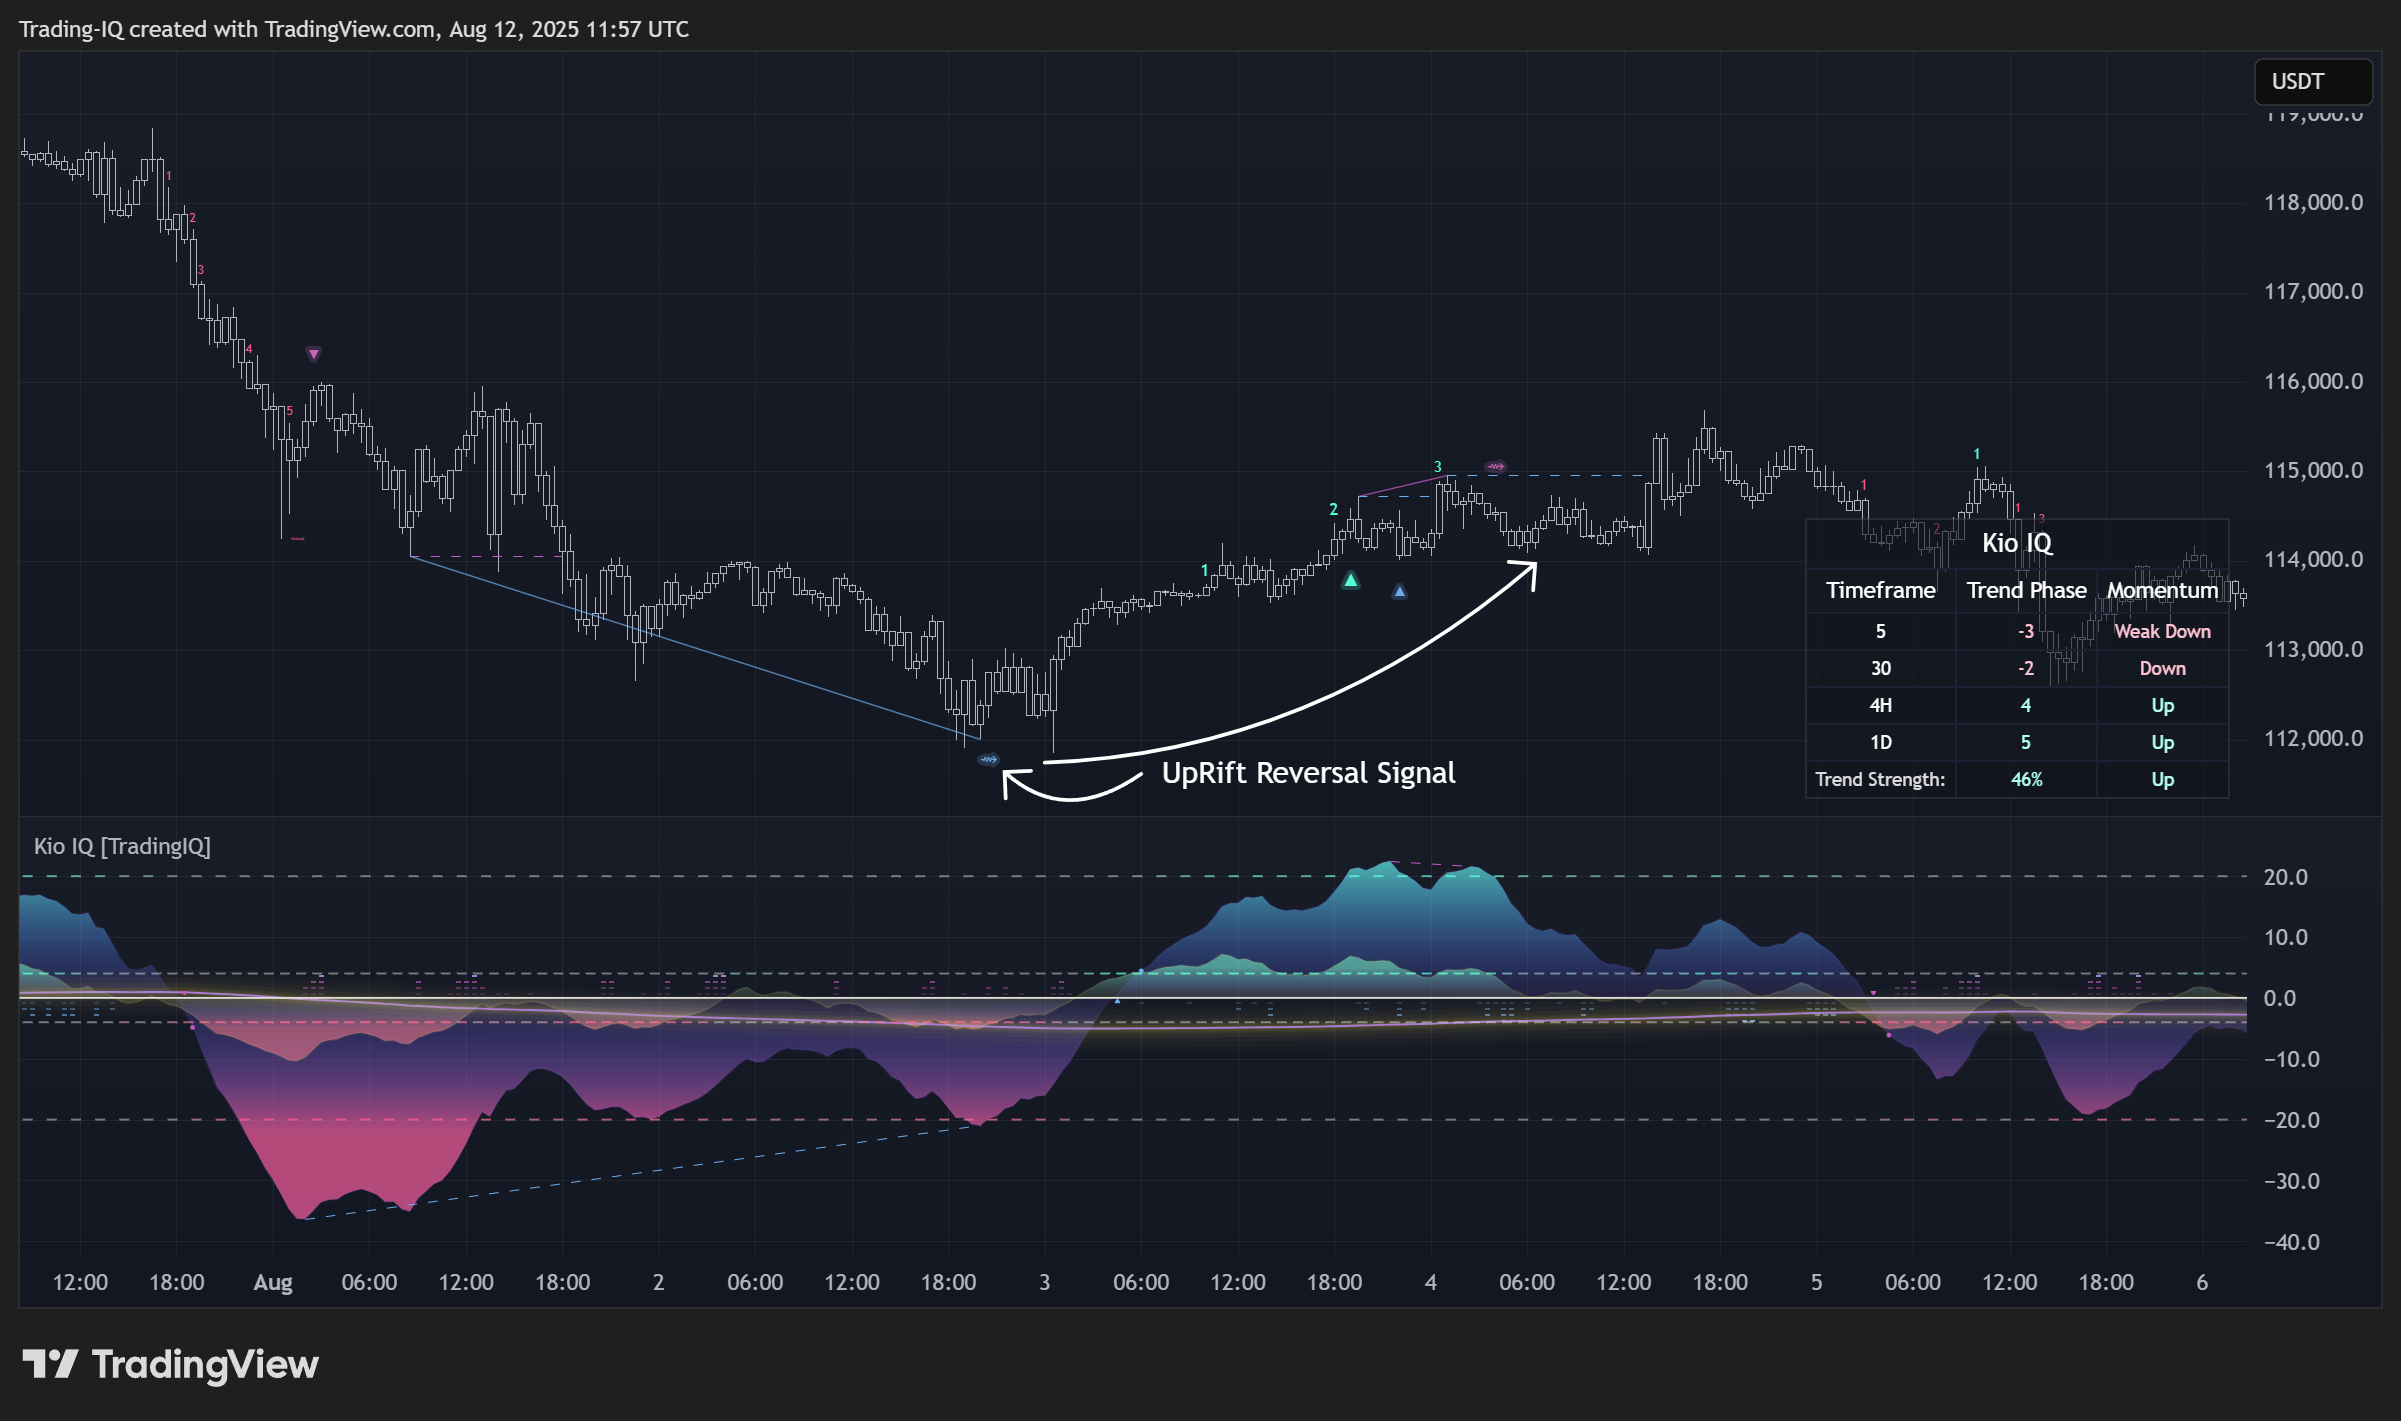Click the 46% trend strength value

click(x=2026, y=779)
